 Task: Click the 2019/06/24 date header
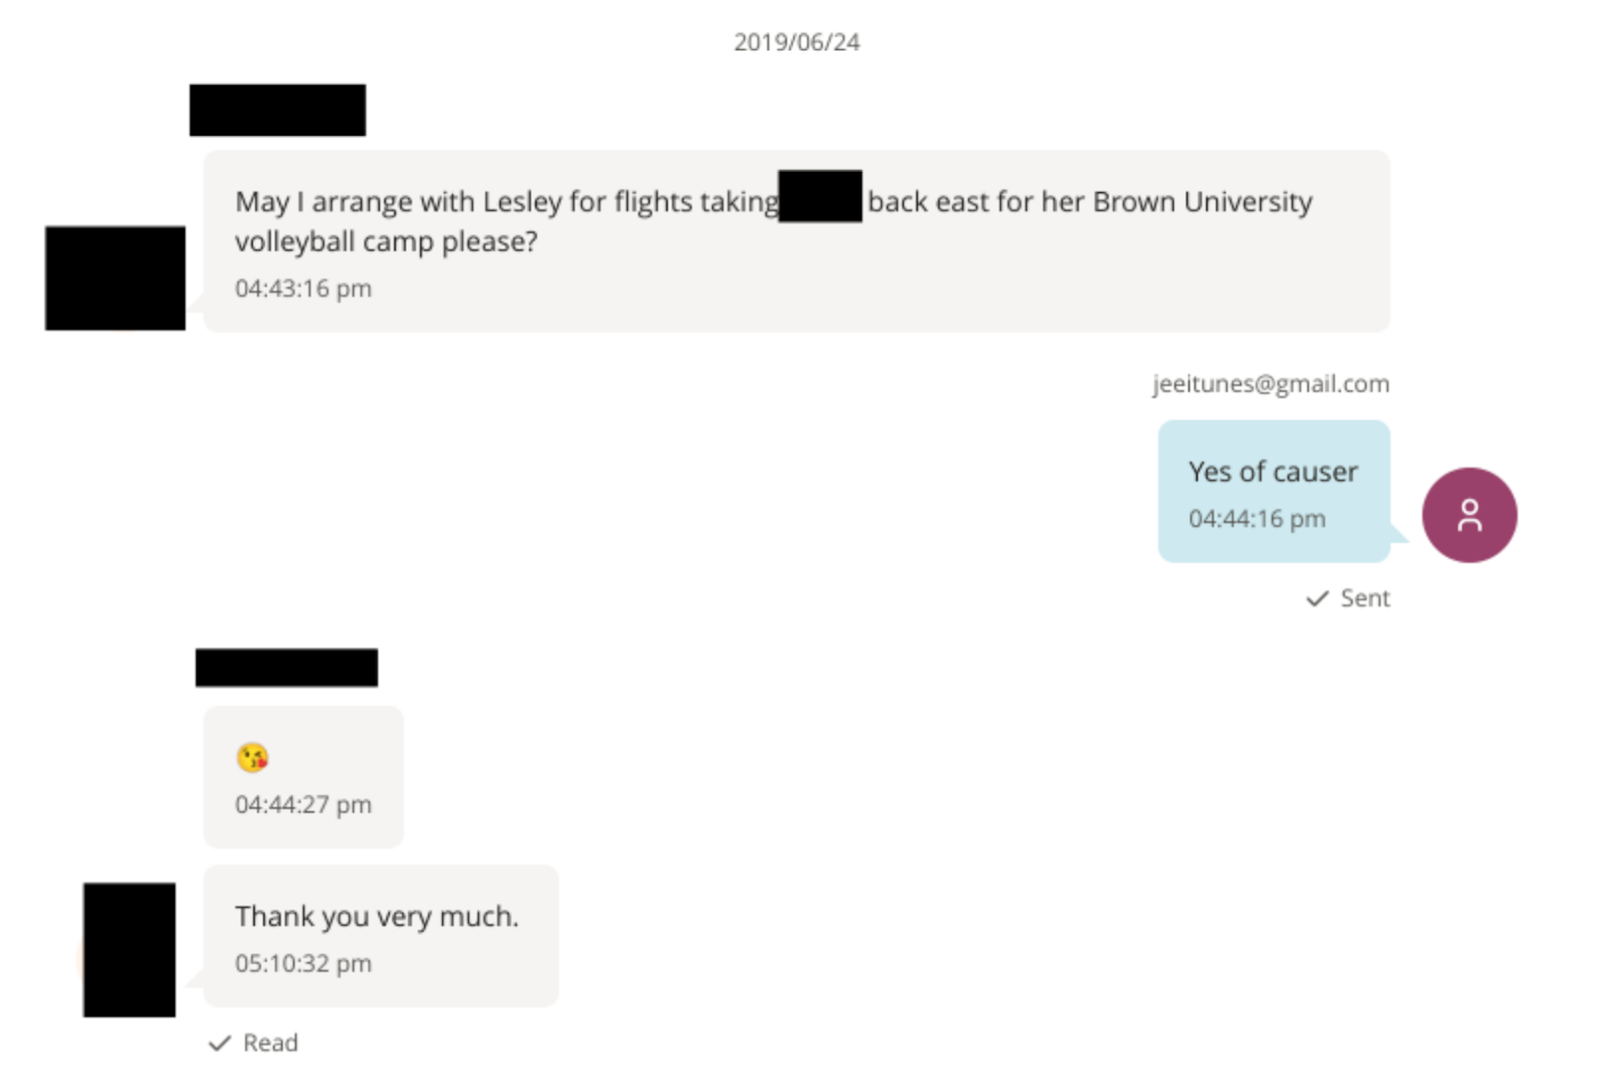coord(796,42)
